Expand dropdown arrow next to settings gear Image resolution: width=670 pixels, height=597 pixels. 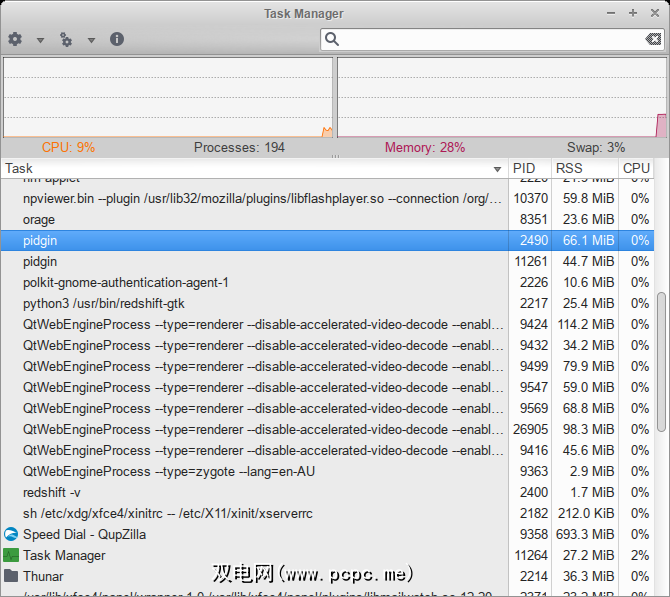41,40
